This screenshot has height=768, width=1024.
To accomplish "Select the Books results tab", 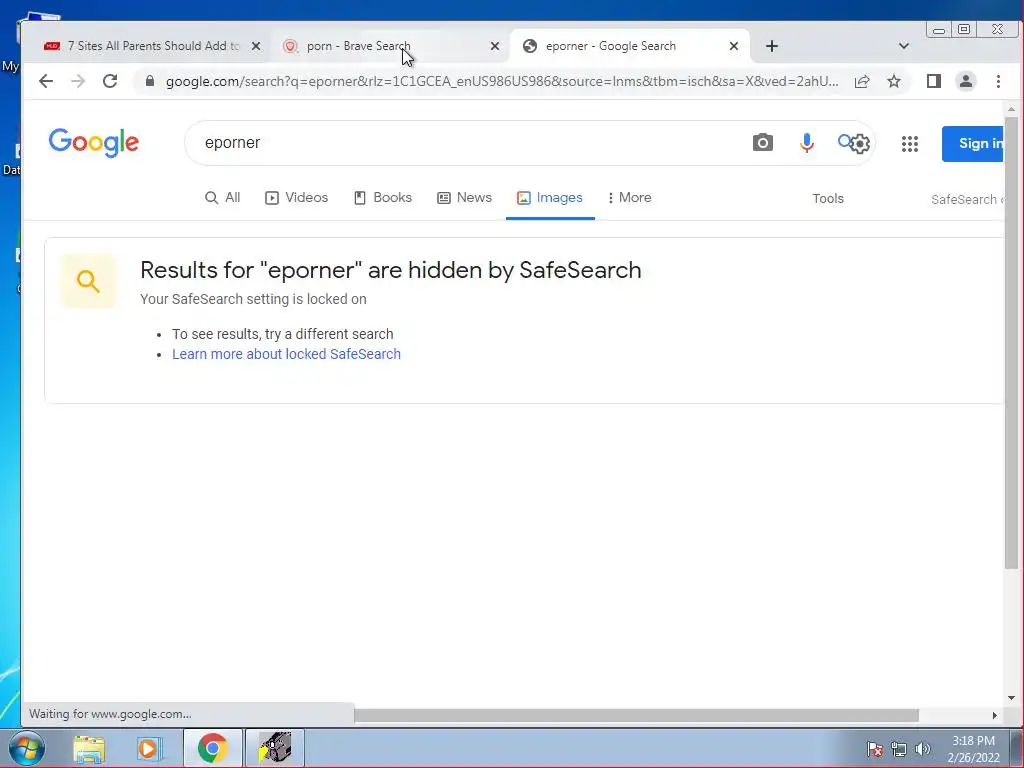I will coord(383,197).
